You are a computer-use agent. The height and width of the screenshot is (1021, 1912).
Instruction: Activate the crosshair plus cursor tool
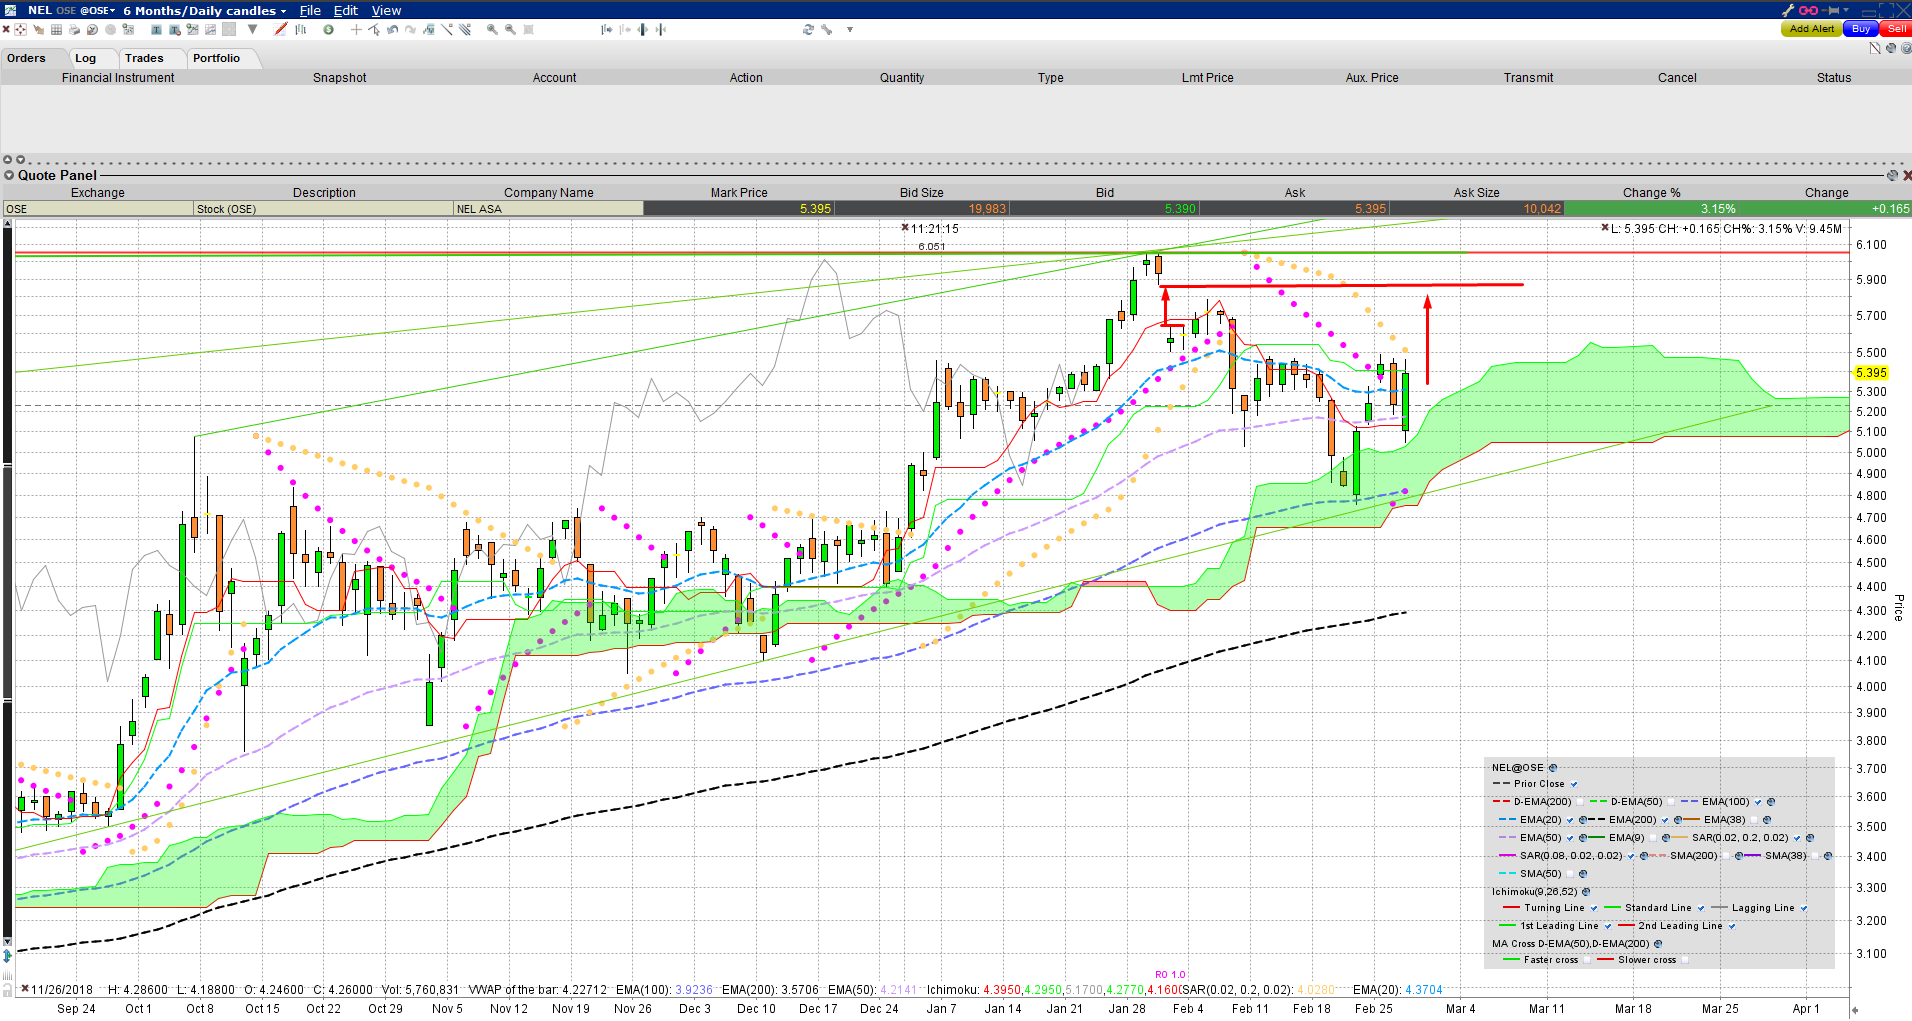(355, 29)
